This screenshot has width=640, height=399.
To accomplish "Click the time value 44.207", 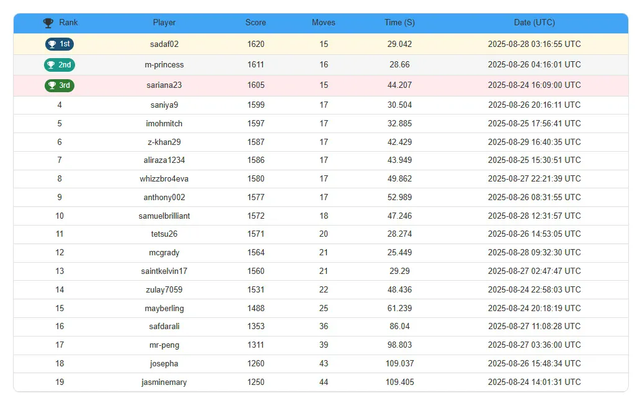I will (x=400, y=85).
